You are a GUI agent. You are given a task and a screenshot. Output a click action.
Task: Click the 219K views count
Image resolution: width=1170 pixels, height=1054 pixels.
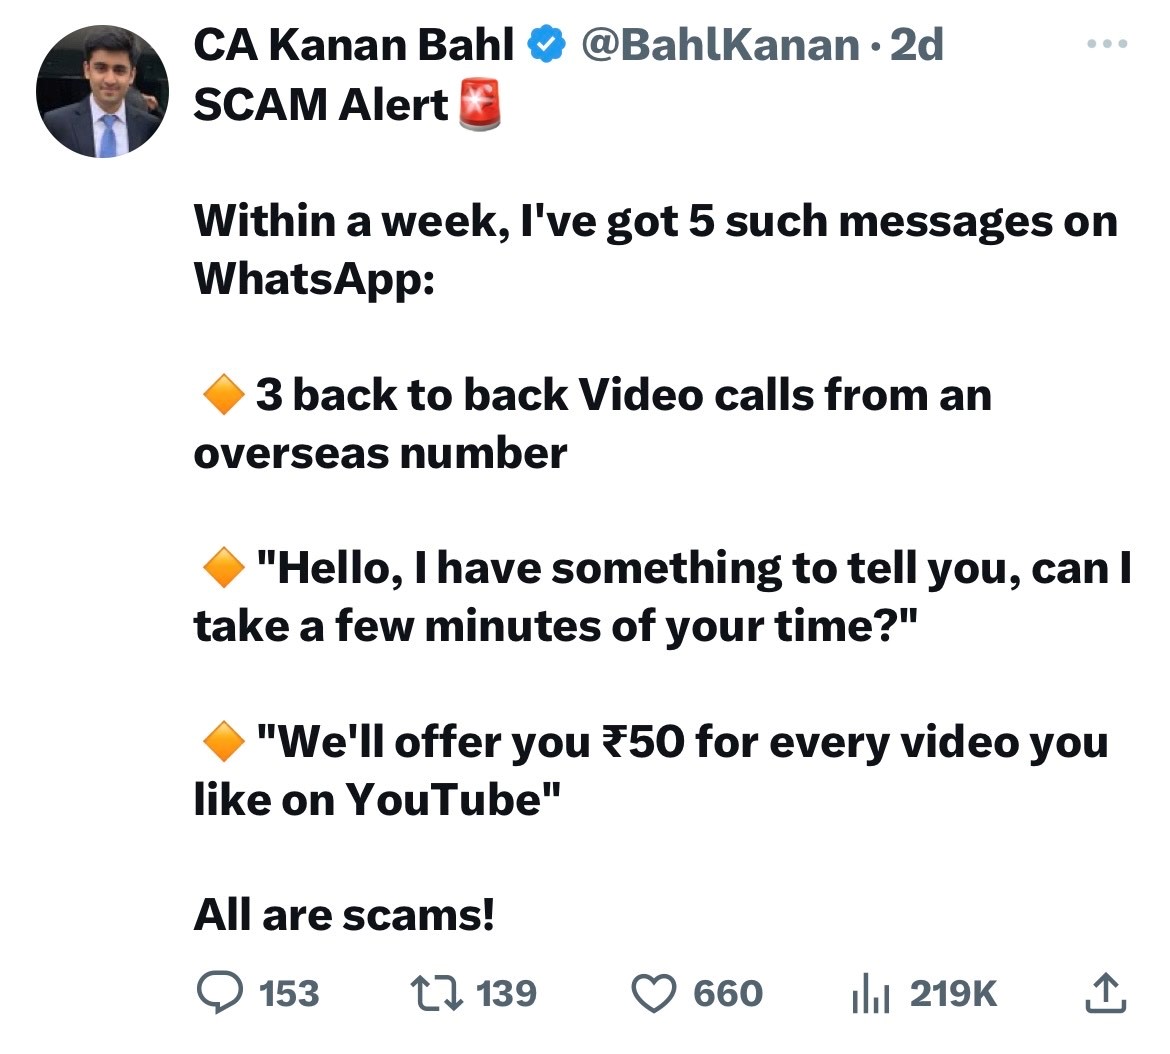tap(953, 994)
